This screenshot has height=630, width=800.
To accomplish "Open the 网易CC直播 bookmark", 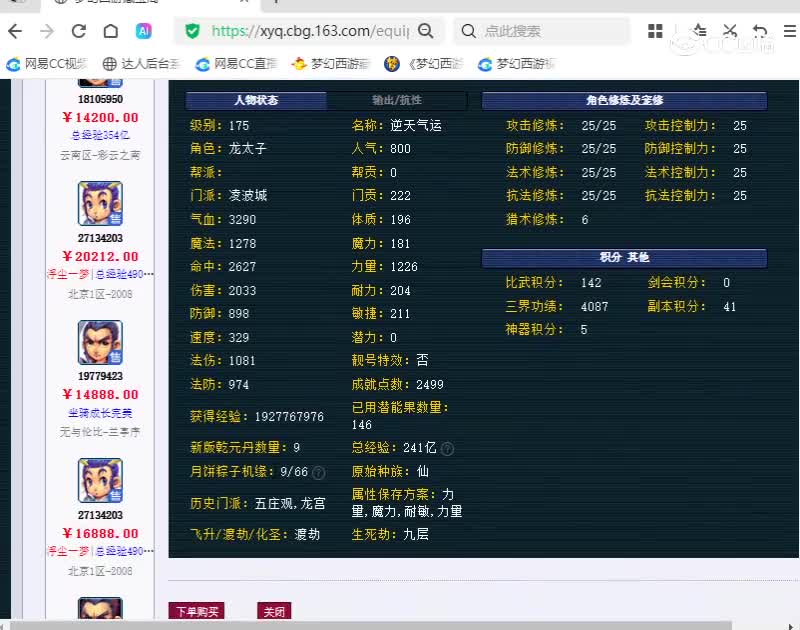I will click(x=236, y=64).
